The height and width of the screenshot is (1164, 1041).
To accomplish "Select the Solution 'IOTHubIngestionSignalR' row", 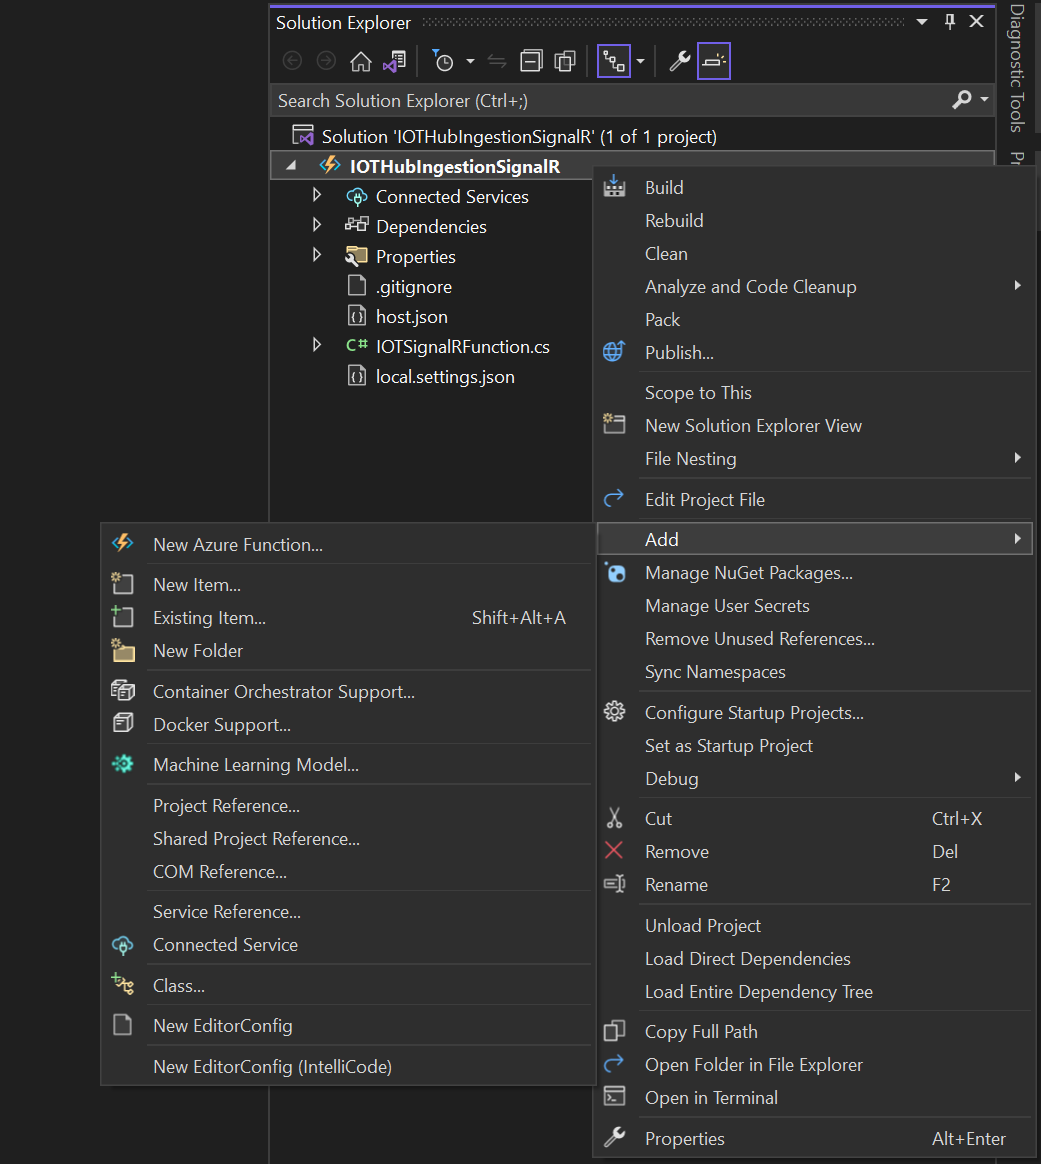I will (633, 136).
